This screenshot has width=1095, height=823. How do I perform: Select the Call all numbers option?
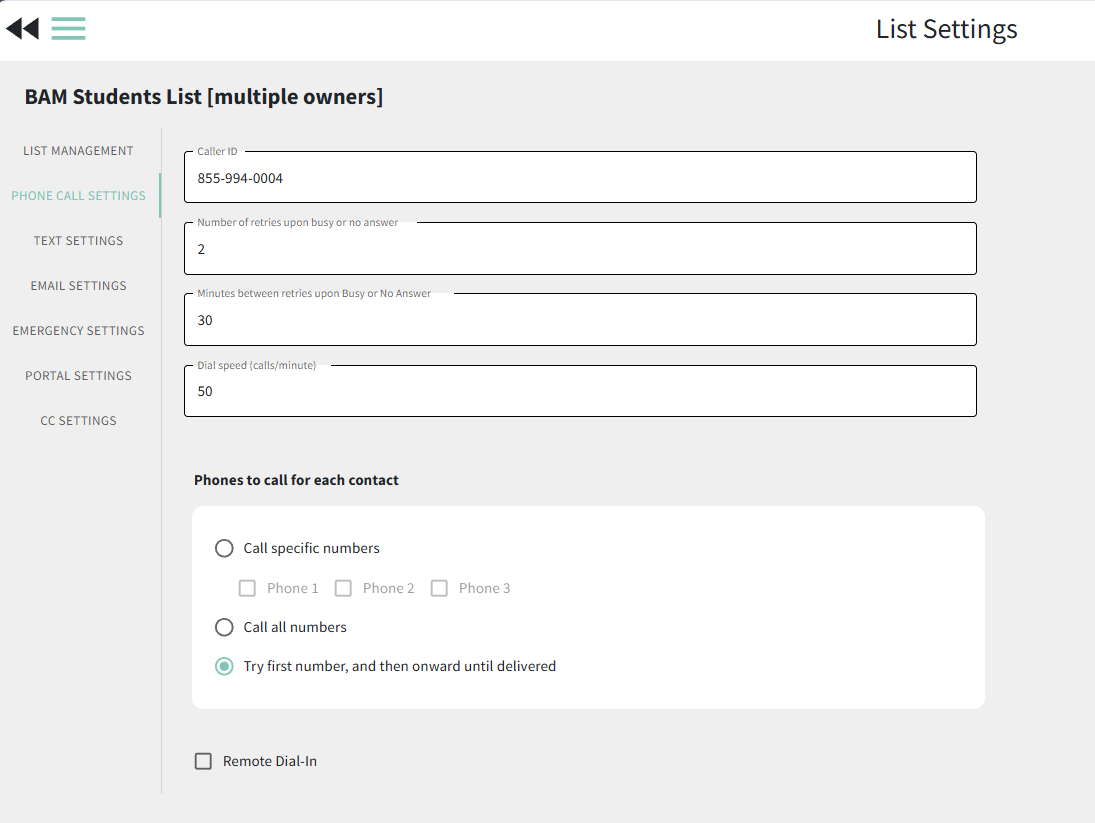pos(224,627)
